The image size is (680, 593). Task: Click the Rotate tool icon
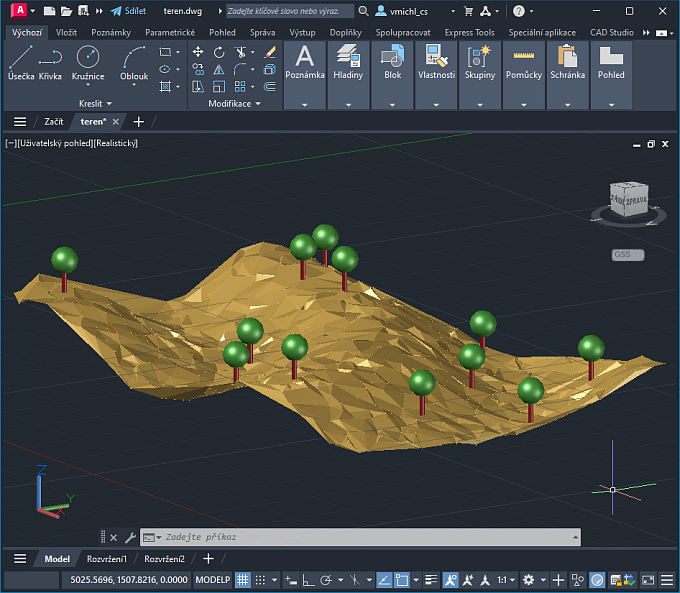point(219,52)
